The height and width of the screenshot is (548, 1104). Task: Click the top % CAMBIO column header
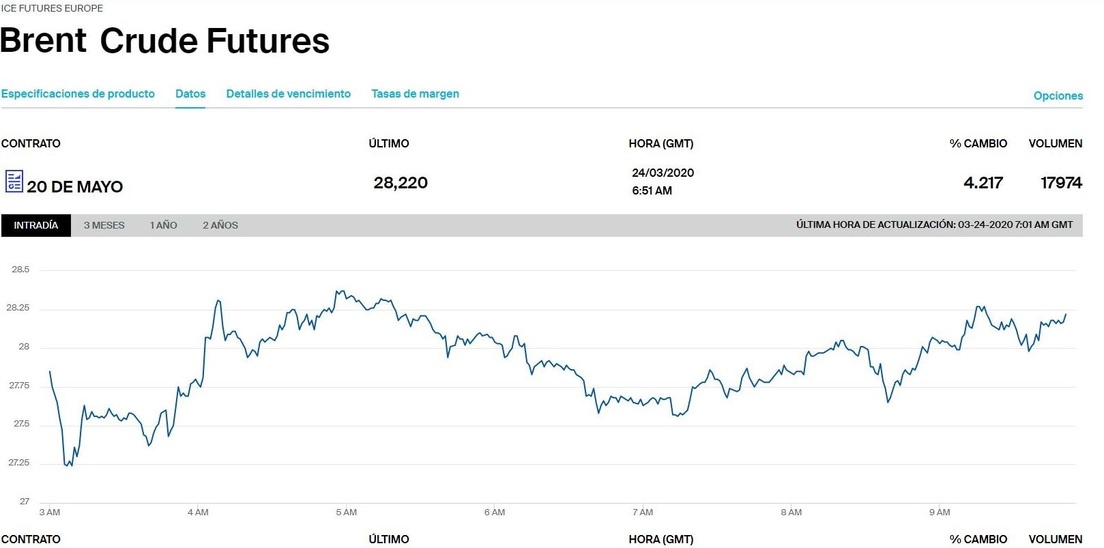click(x=978, y=143)
